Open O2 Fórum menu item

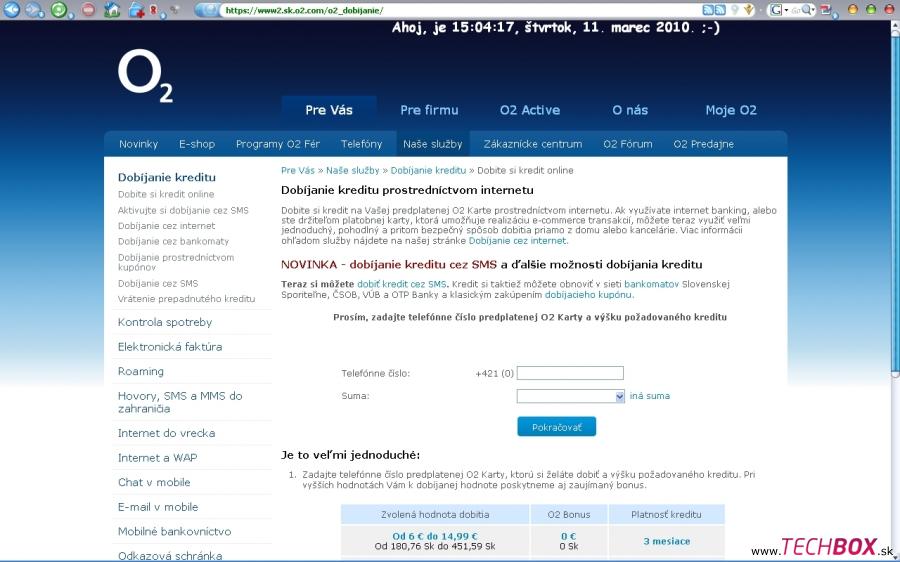click(x=627, y=144)
